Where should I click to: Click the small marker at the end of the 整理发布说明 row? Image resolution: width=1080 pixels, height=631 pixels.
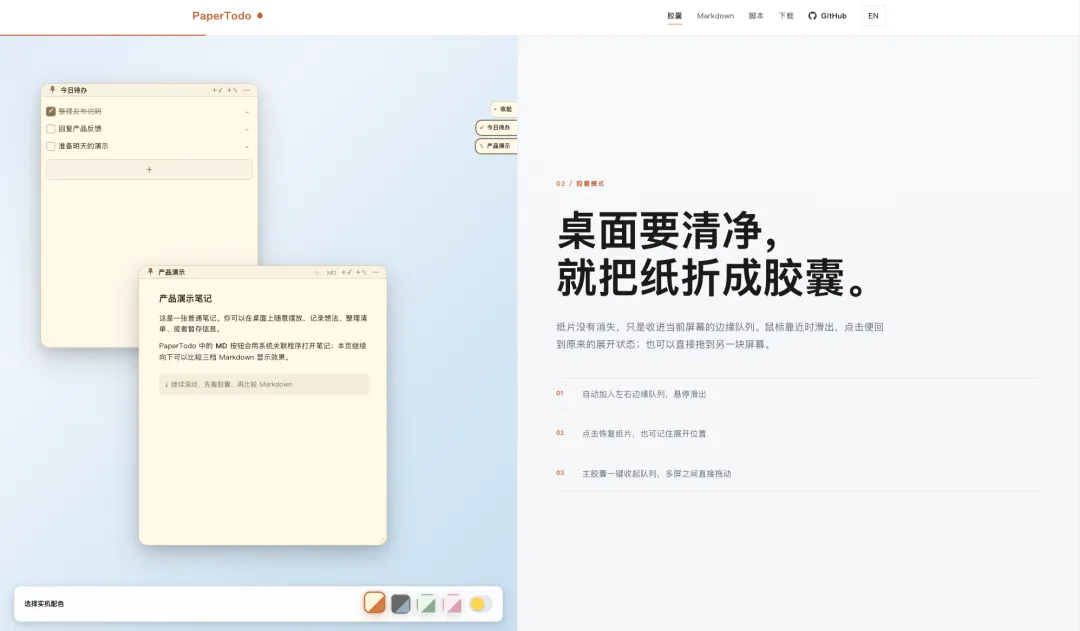click(x=247, y=112)
